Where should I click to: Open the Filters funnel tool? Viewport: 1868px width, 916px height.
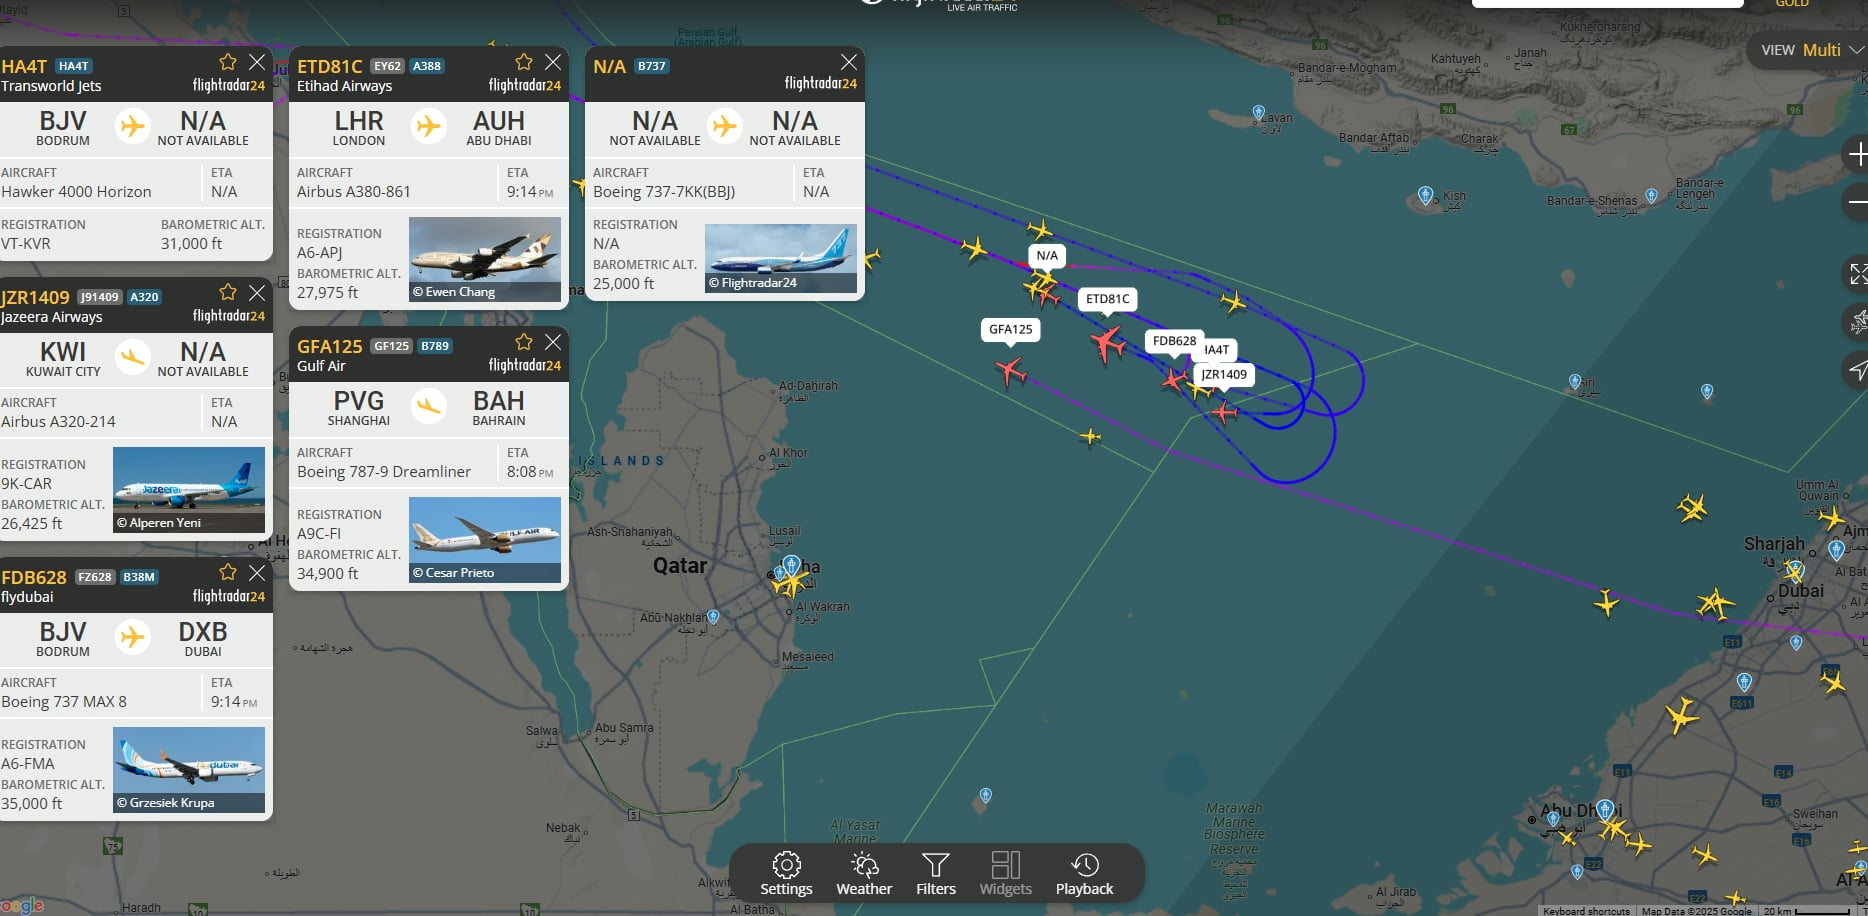click(936, 874)
